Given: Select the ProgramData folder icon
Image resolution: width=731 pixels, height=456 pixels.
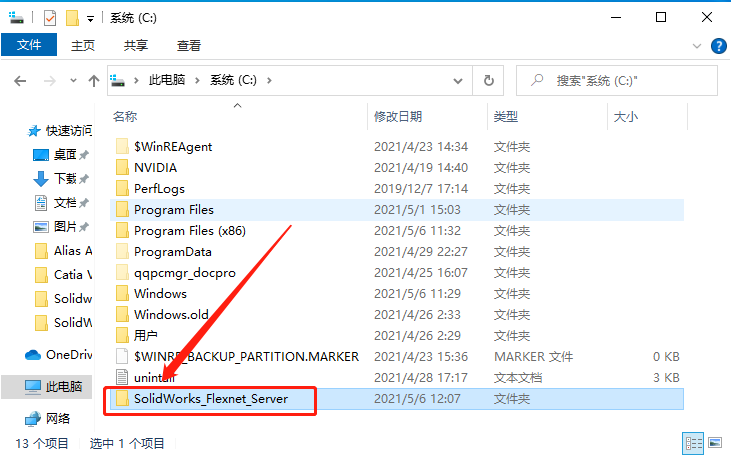Looking at the screenshot, I should [122, 251].
